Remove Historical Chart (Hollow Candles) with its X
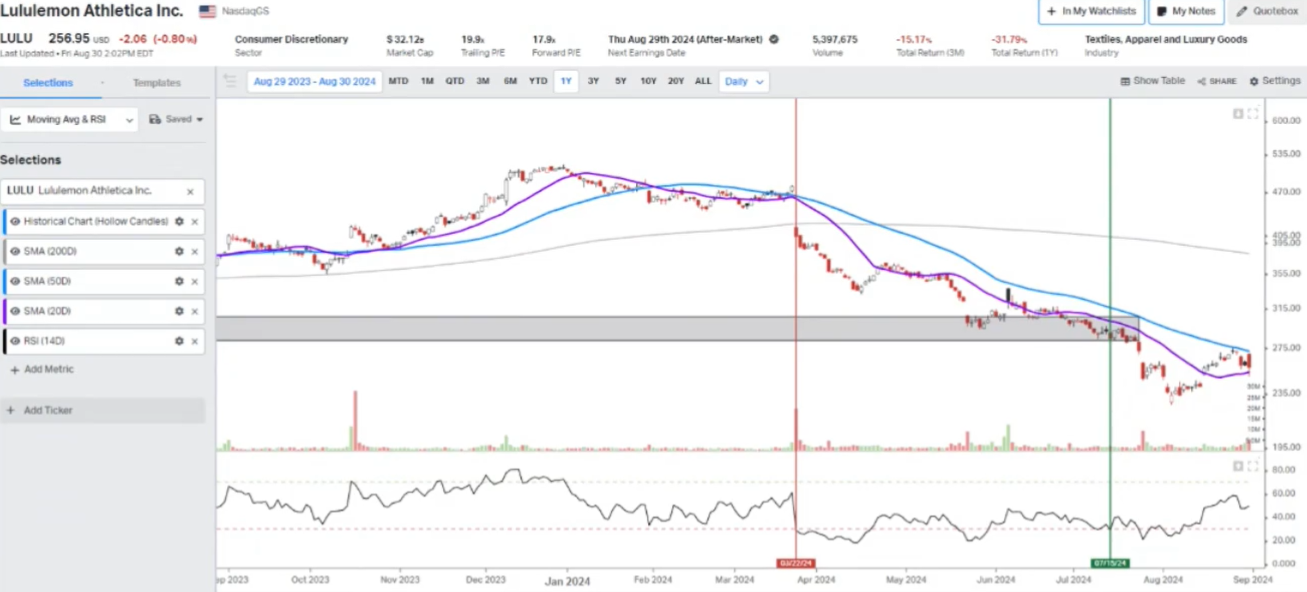The width and height of the screenshot is (1307, 592). [x=195, y=222]
